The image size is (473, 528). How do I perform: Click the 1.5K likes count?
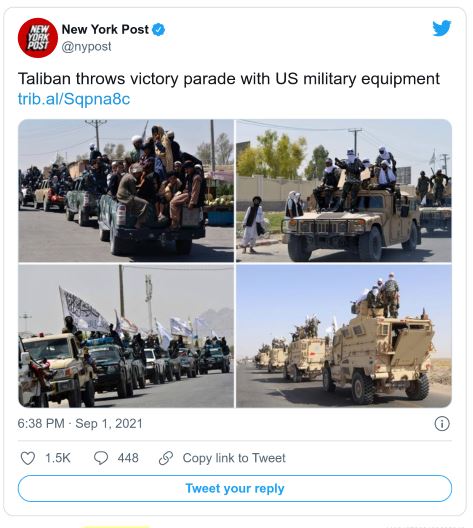(58, 458)
